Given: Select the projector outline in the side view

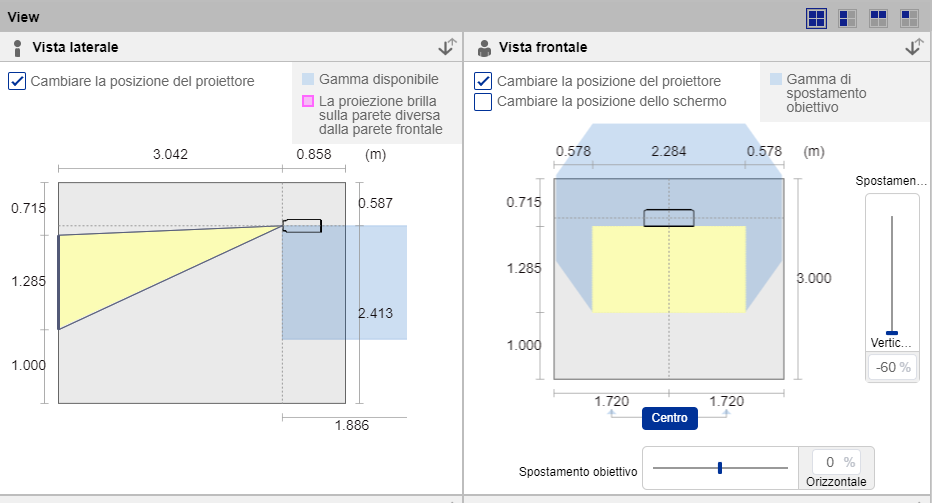Looking at the screenshot, I should pyautogui.click(x=302, y=226).
